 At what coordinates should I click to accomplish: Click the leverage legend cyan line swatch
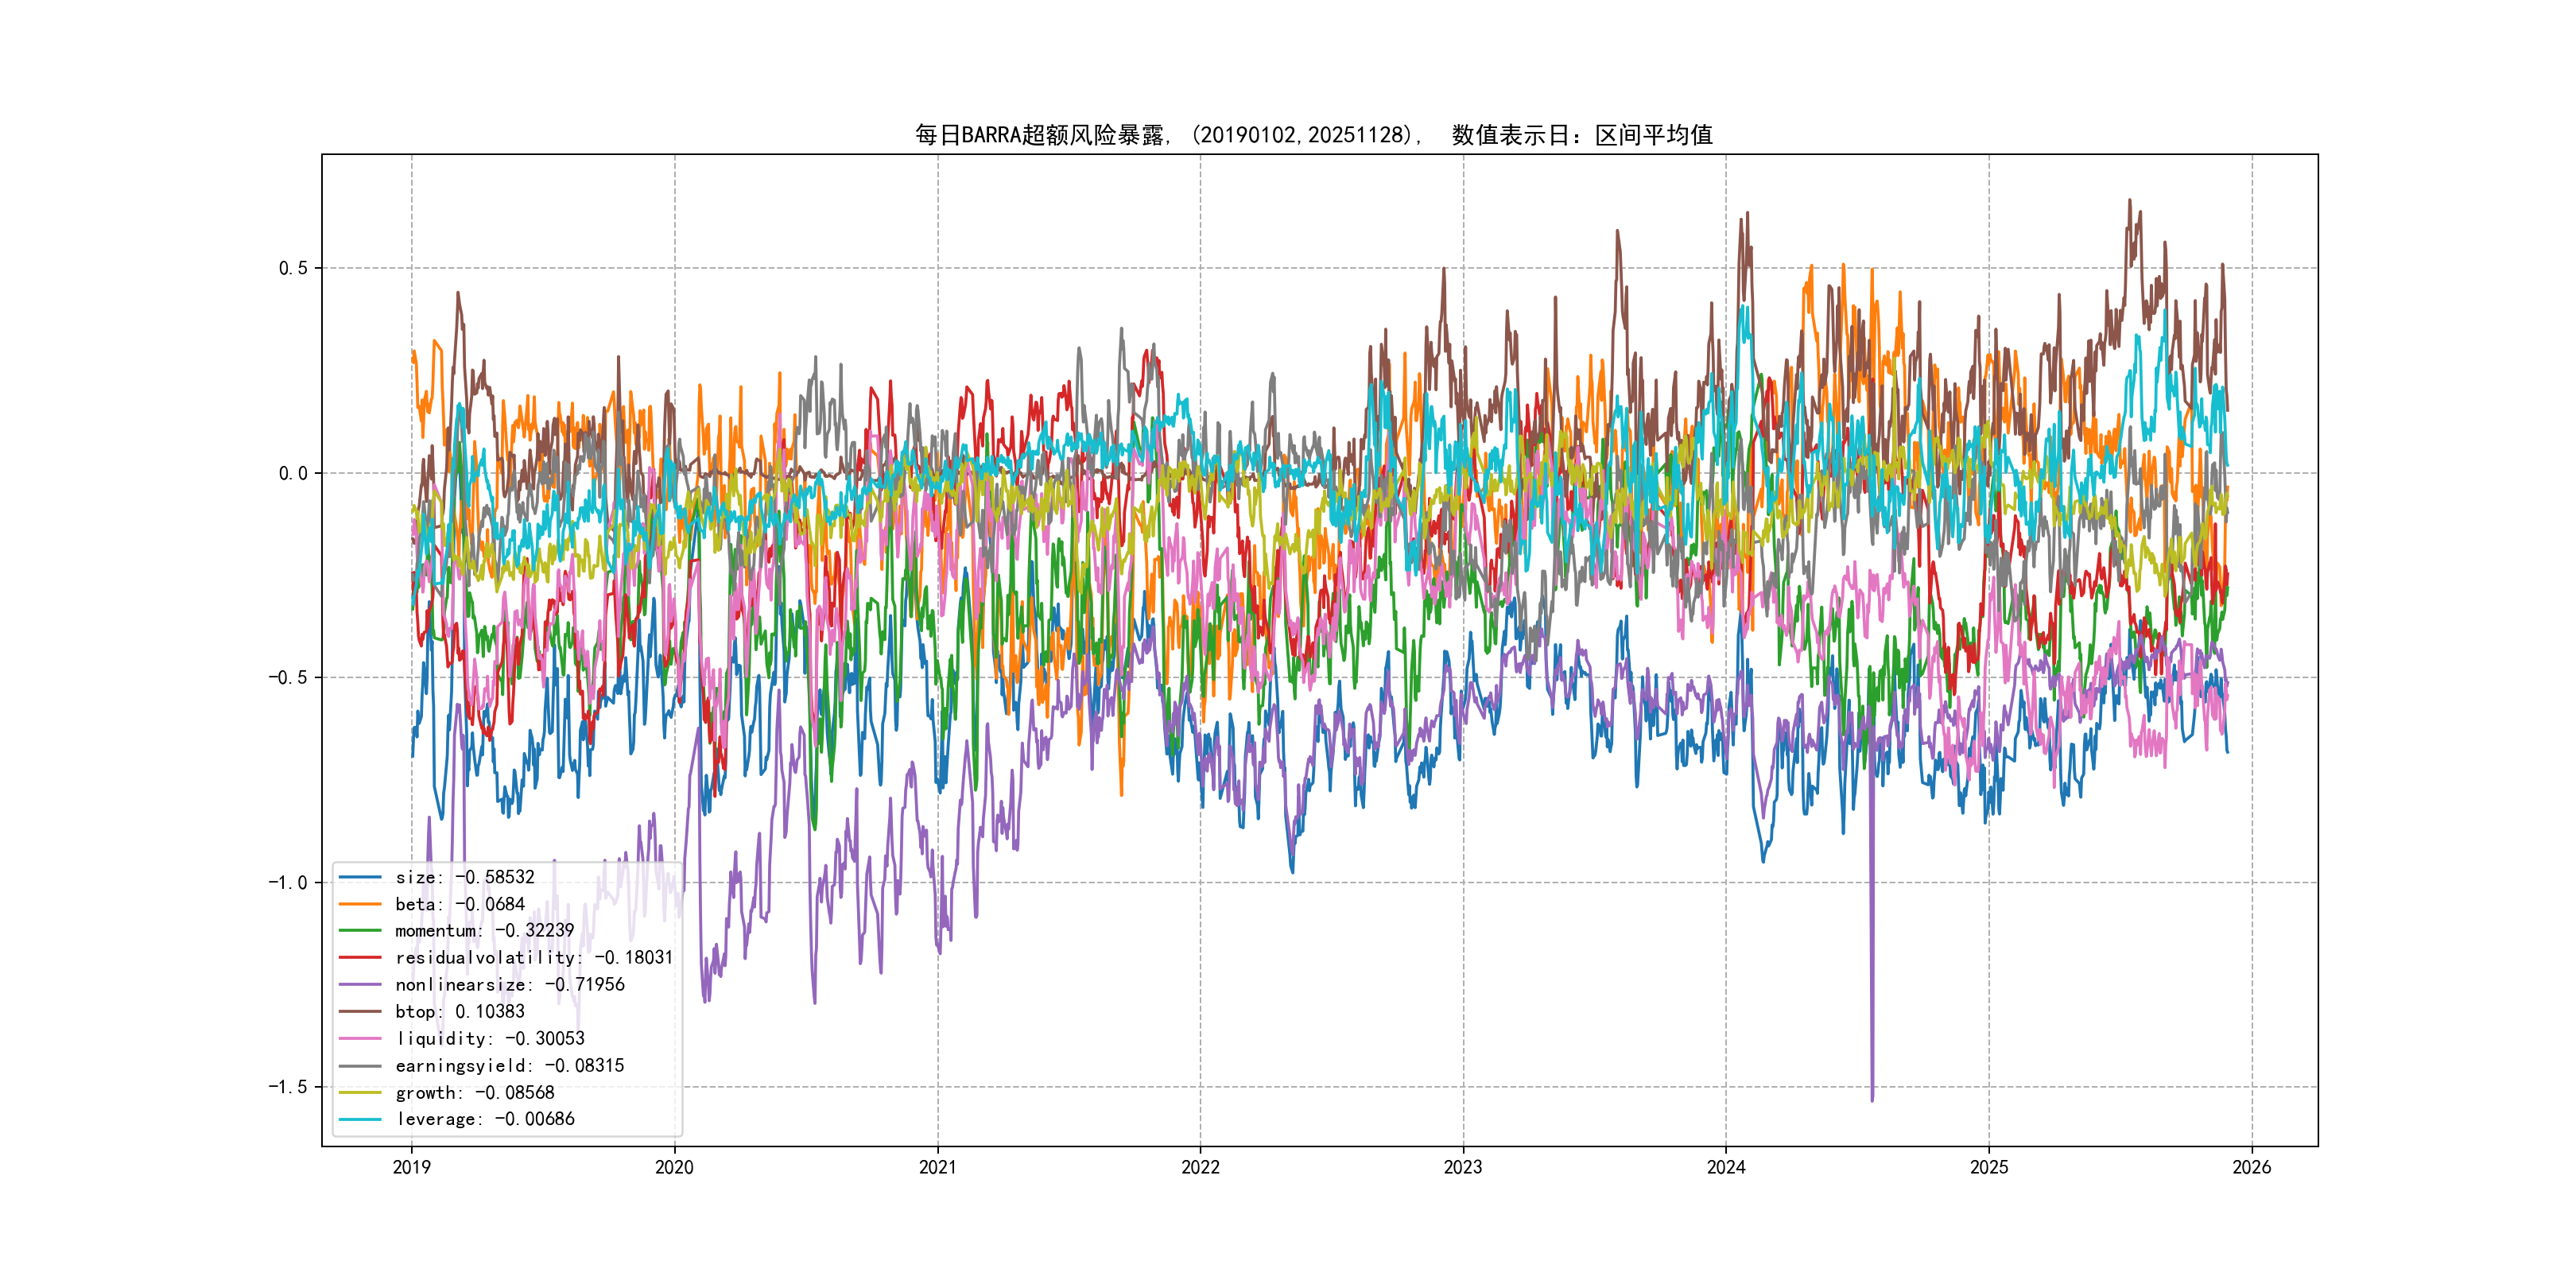[x=360, y=1119]
